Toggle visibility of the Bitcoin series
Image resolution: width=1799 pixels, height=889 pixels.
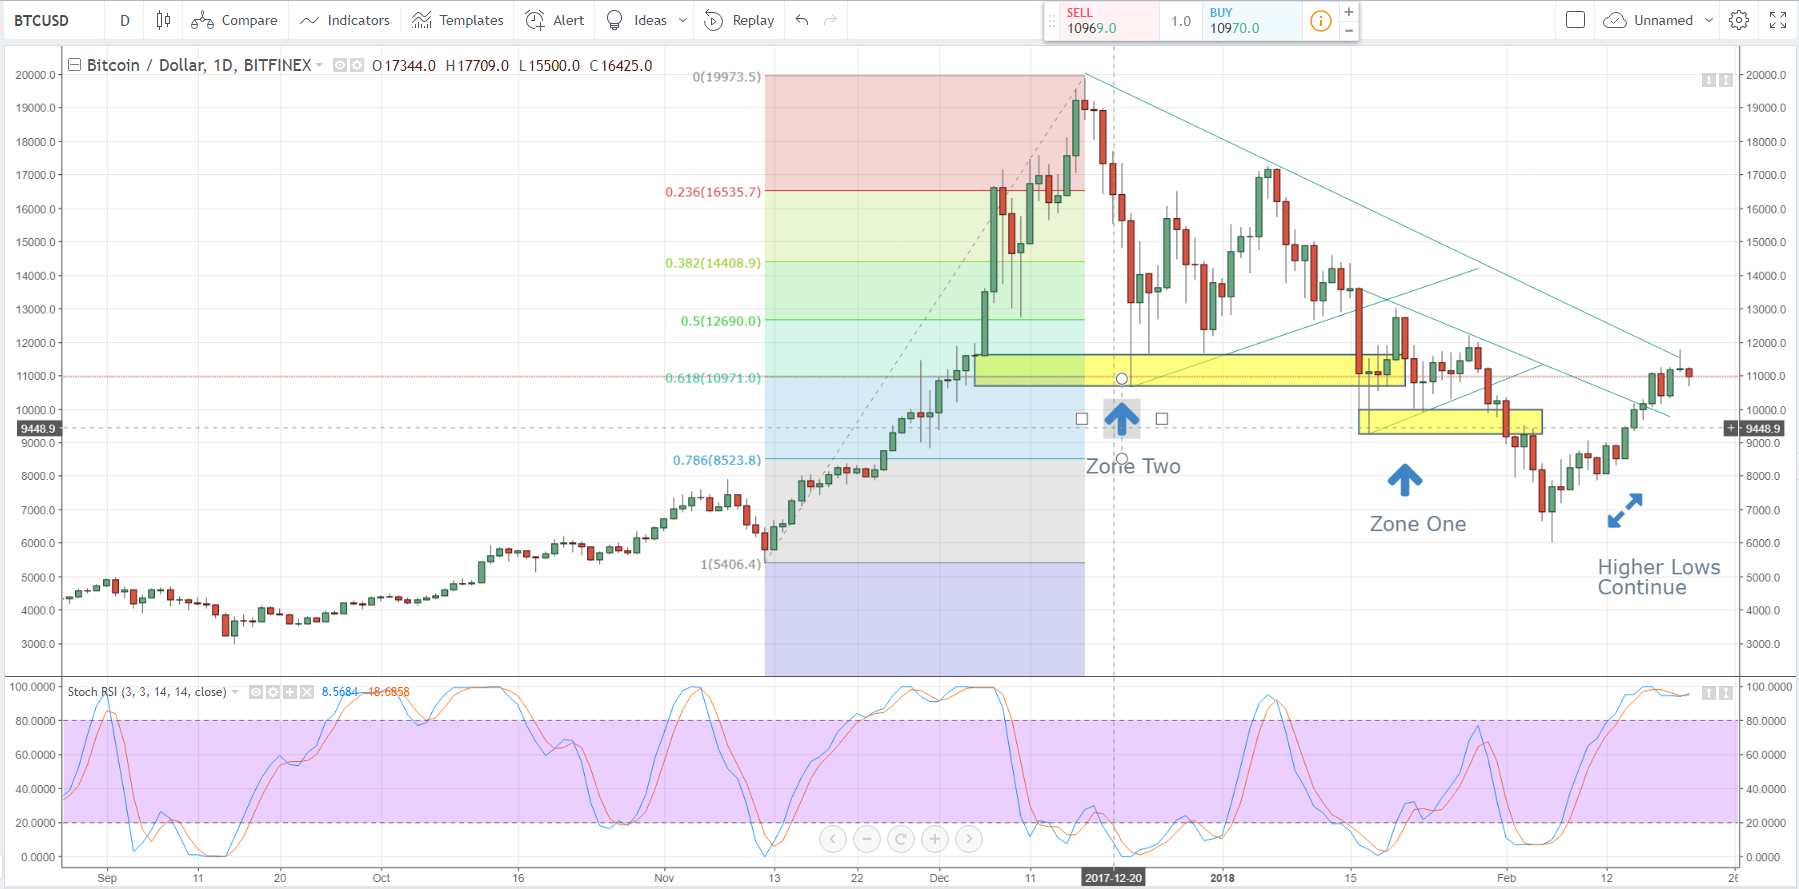click(x=340, y=65)
